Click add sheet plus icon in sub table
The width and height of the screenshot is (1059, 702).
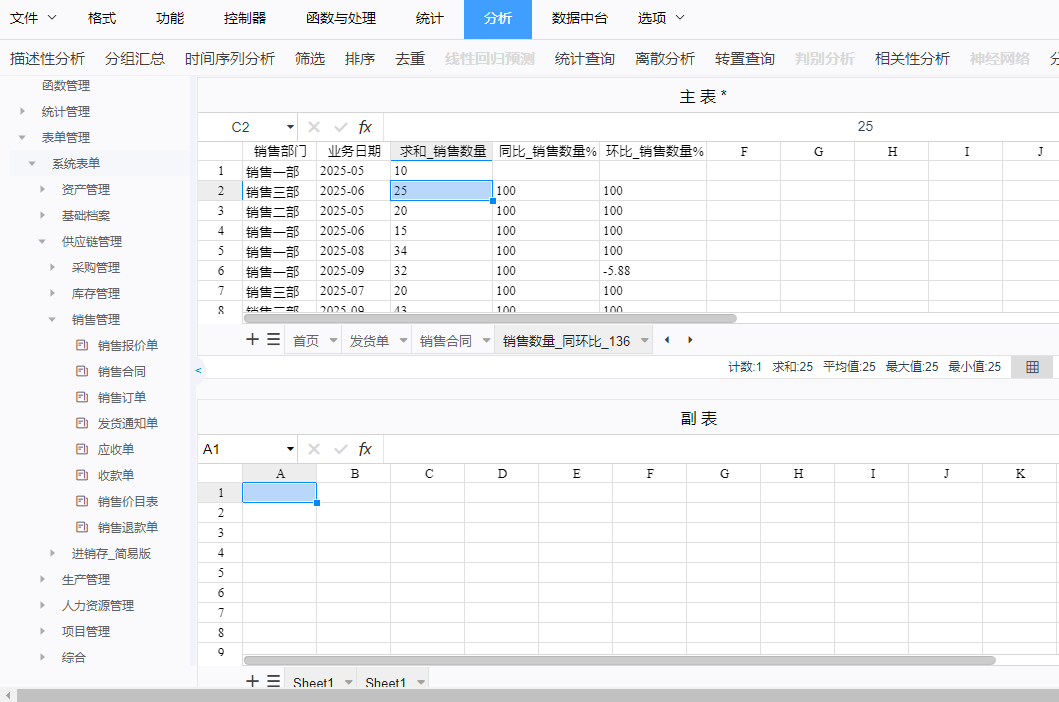253,681
